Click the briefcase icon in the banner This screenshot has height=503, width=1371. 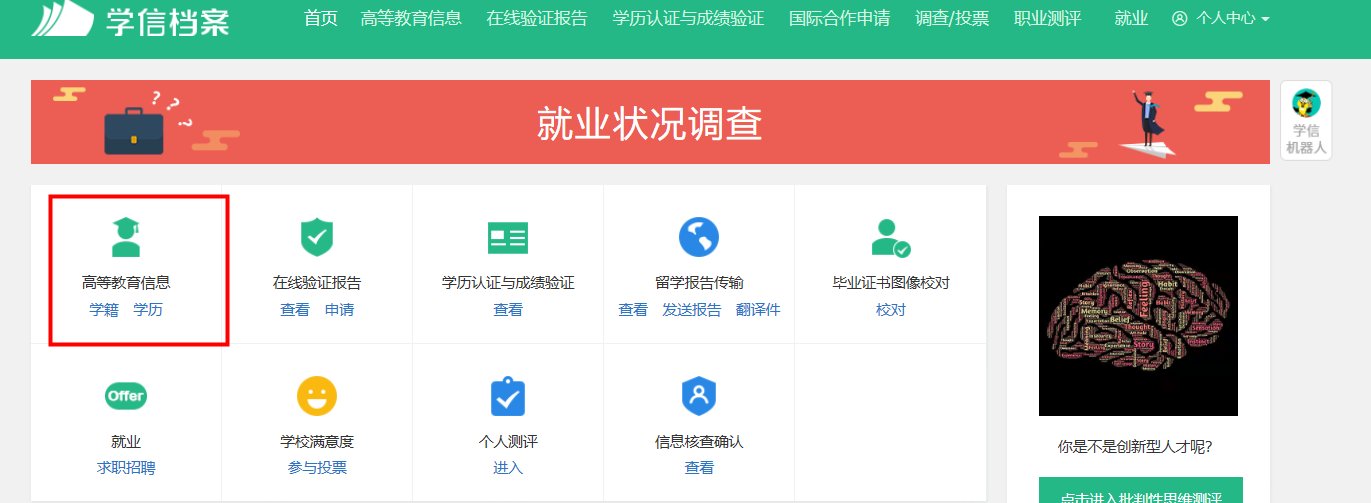pyautogui.click(x=134, y=132)
